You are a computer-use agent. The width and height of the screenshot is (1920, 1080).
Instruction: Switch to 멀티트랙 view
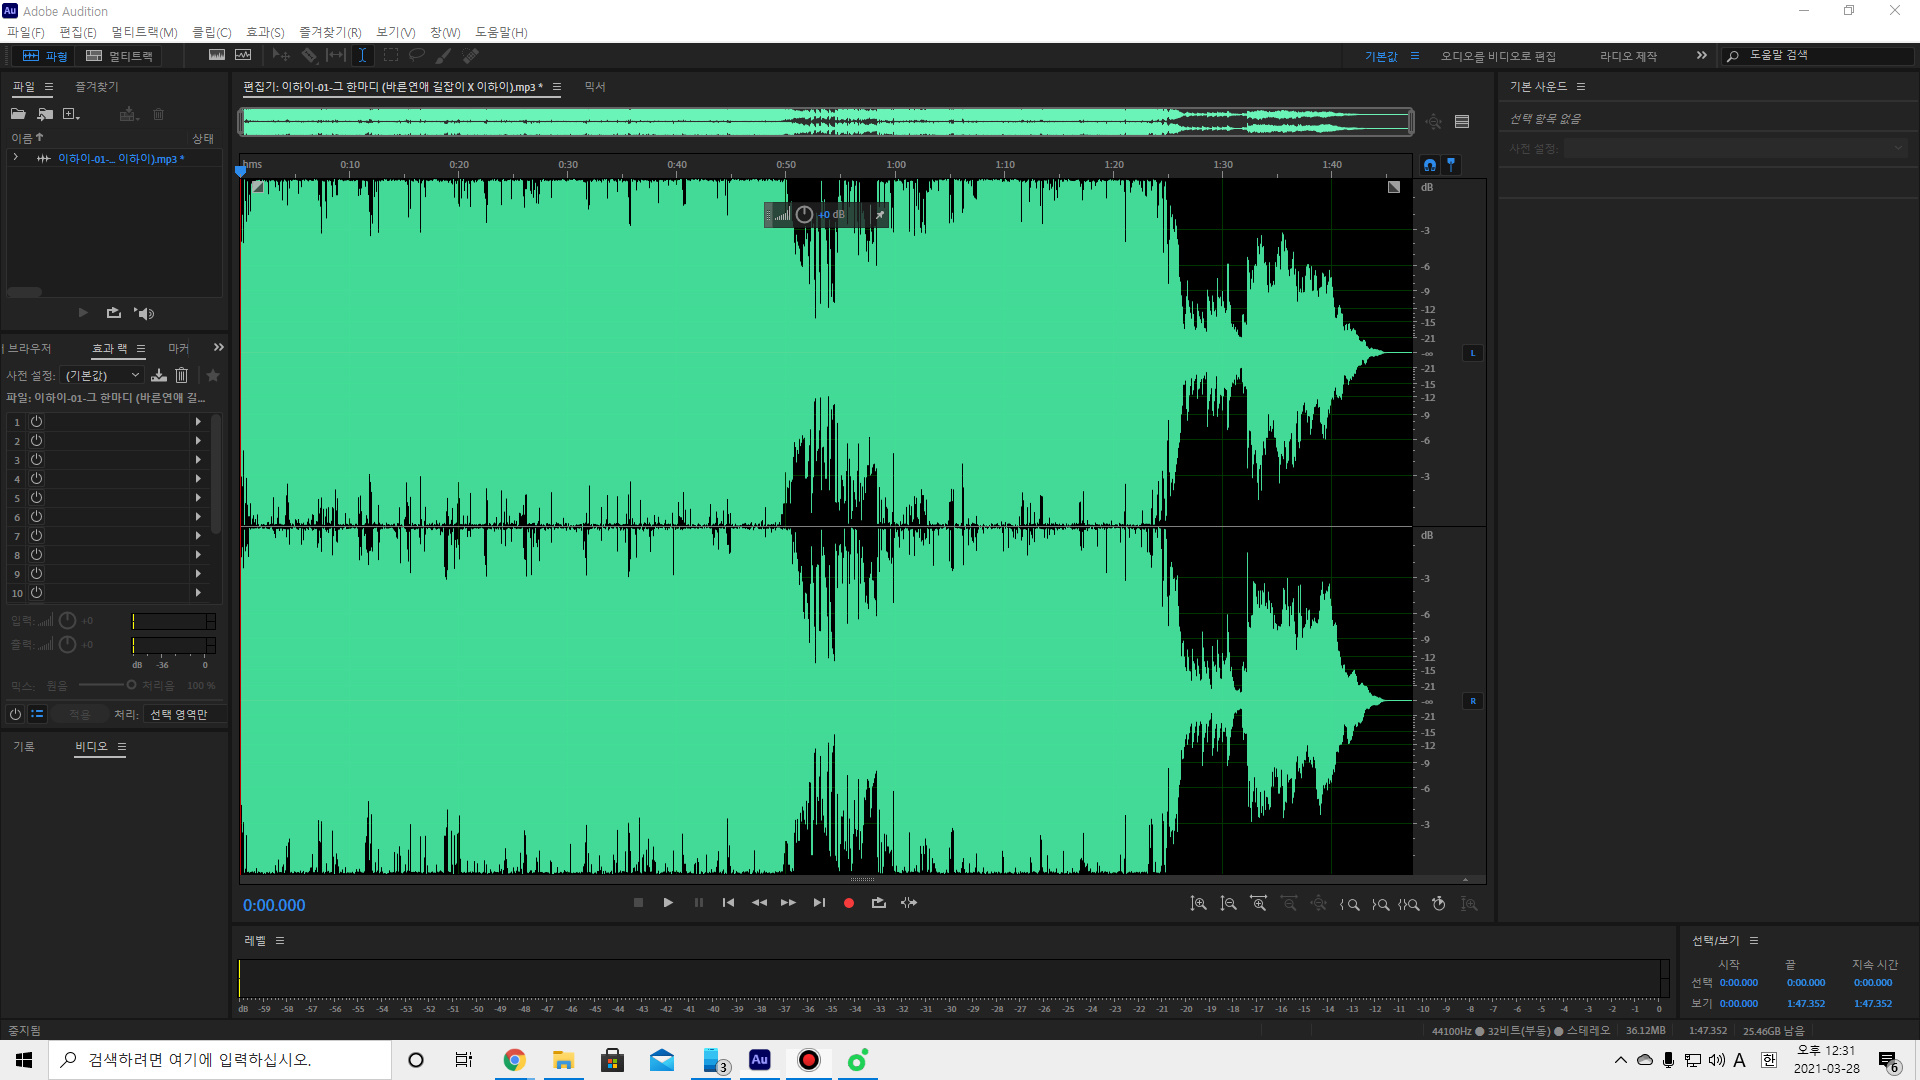click(x=120, y=56)
